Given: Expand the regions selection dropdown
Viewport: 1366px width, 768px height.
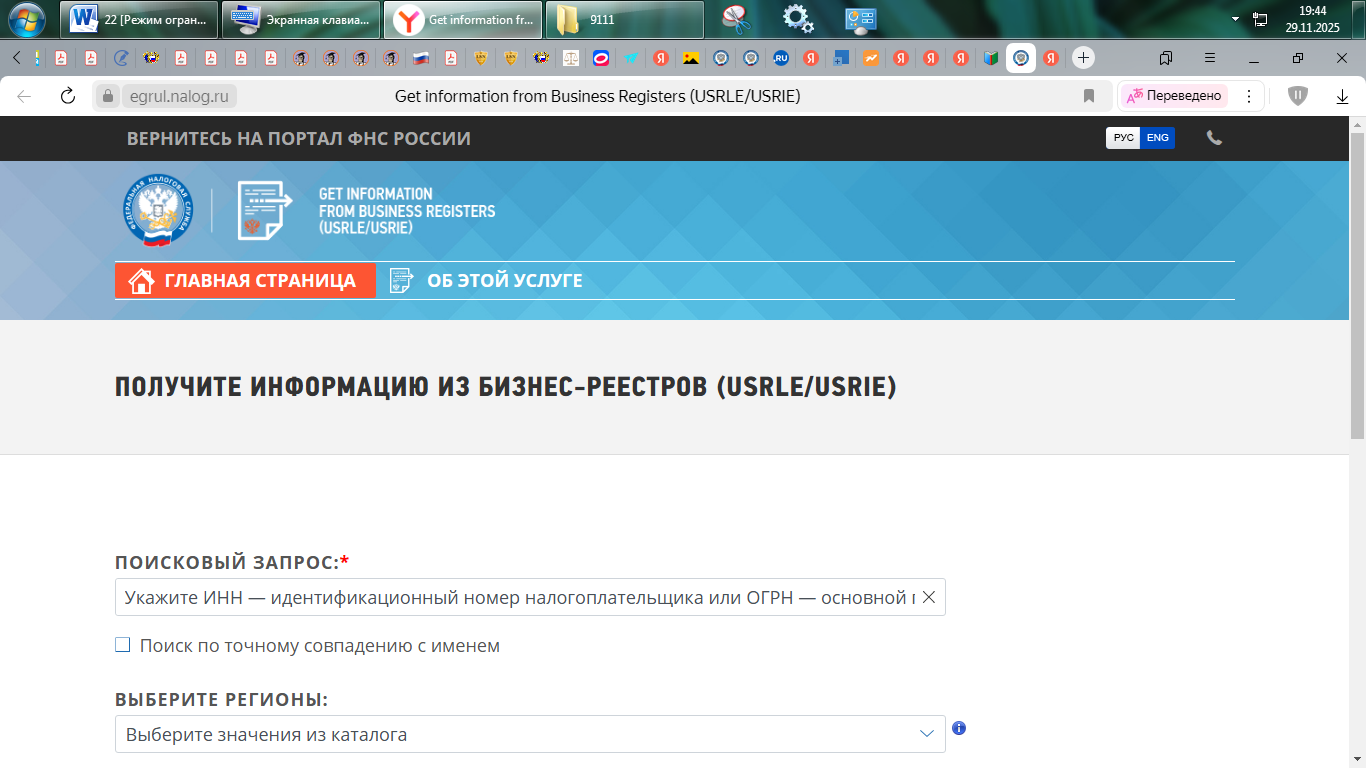Looking at the screenshot, I should [926, 734].
